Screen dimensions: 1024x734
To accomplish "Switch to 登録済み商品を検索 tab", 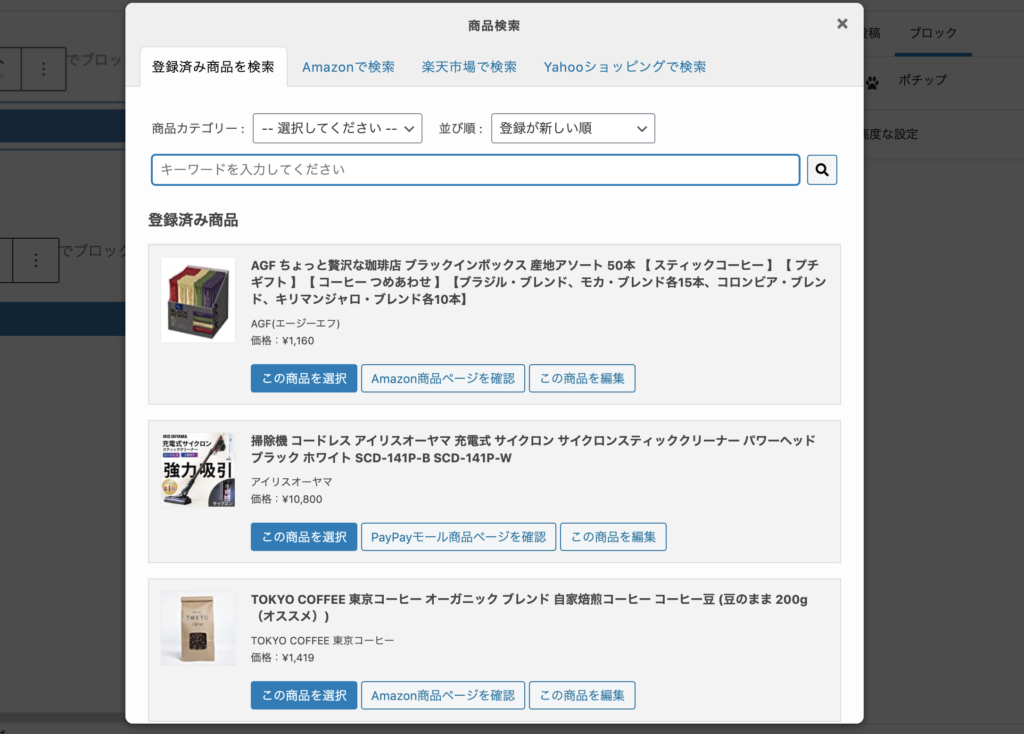I will point(214,67).
